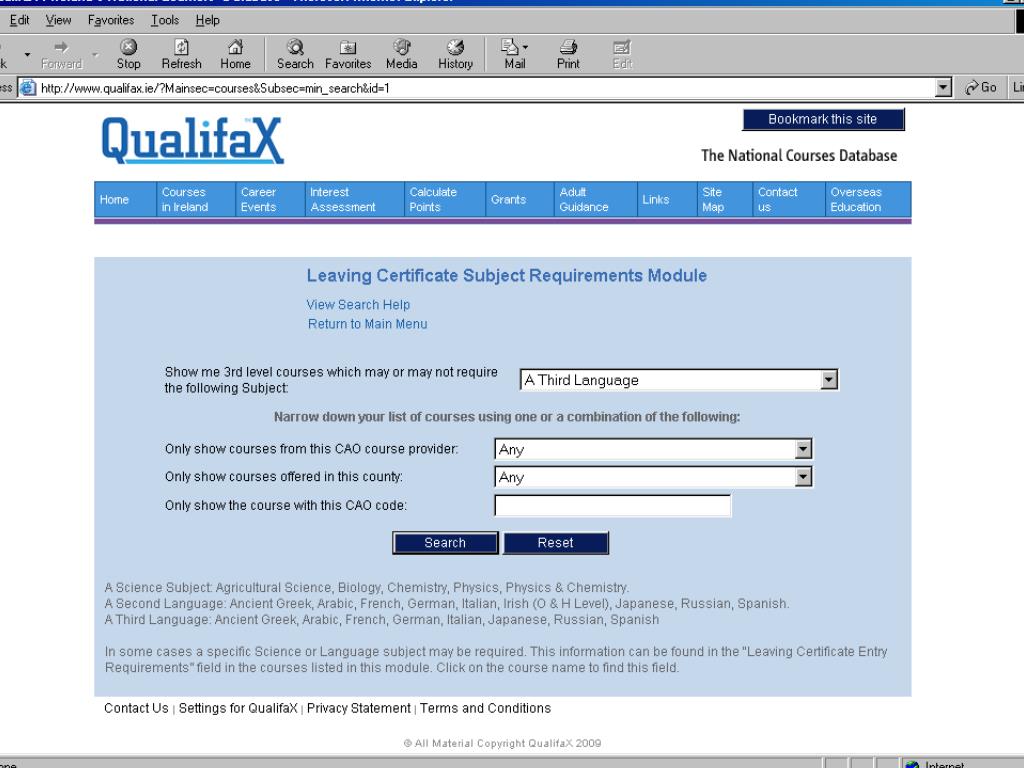The width and height of the screenshot is (1024, 768).
Task: Select Interest Assessment navigation tab
Action: pos(355,200)
